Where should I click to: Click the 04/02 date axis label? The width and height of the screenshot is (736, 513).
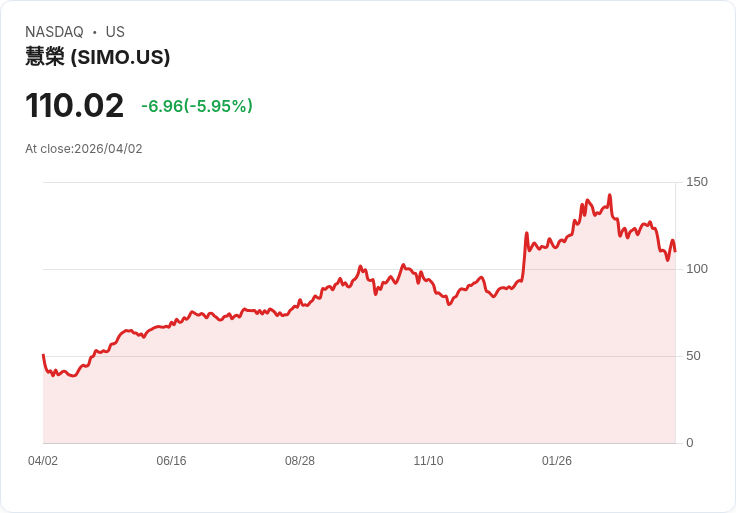tap(43, 461)
